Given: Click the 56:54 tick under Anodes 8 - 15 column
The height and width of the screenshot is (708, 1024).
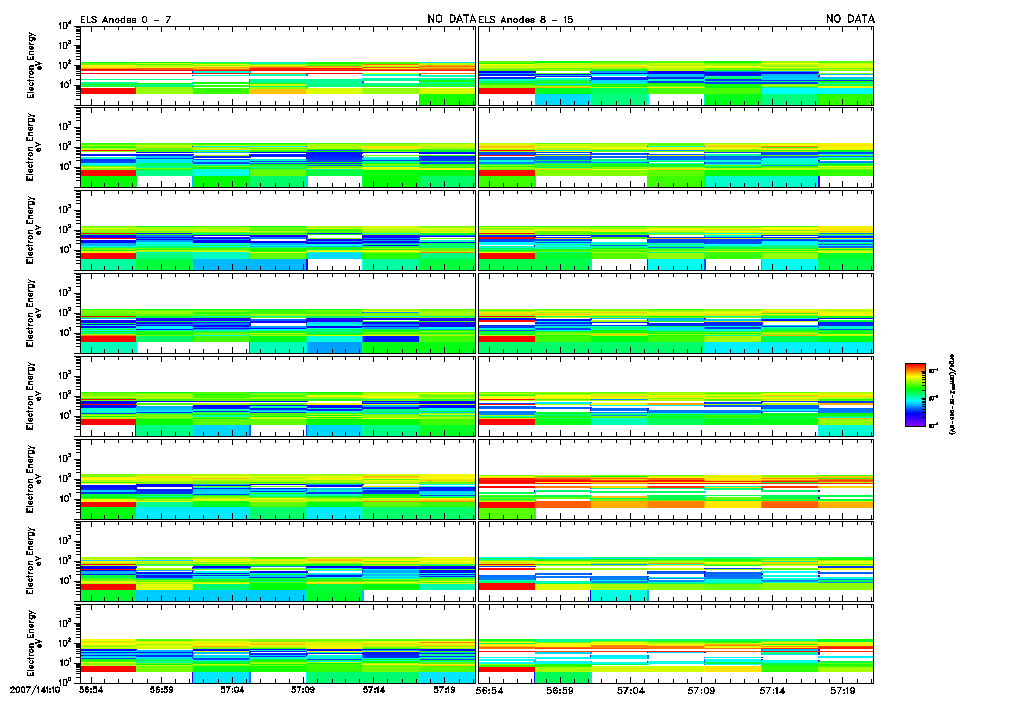Looking at the screenshot, I should click(x=489, y=690).
